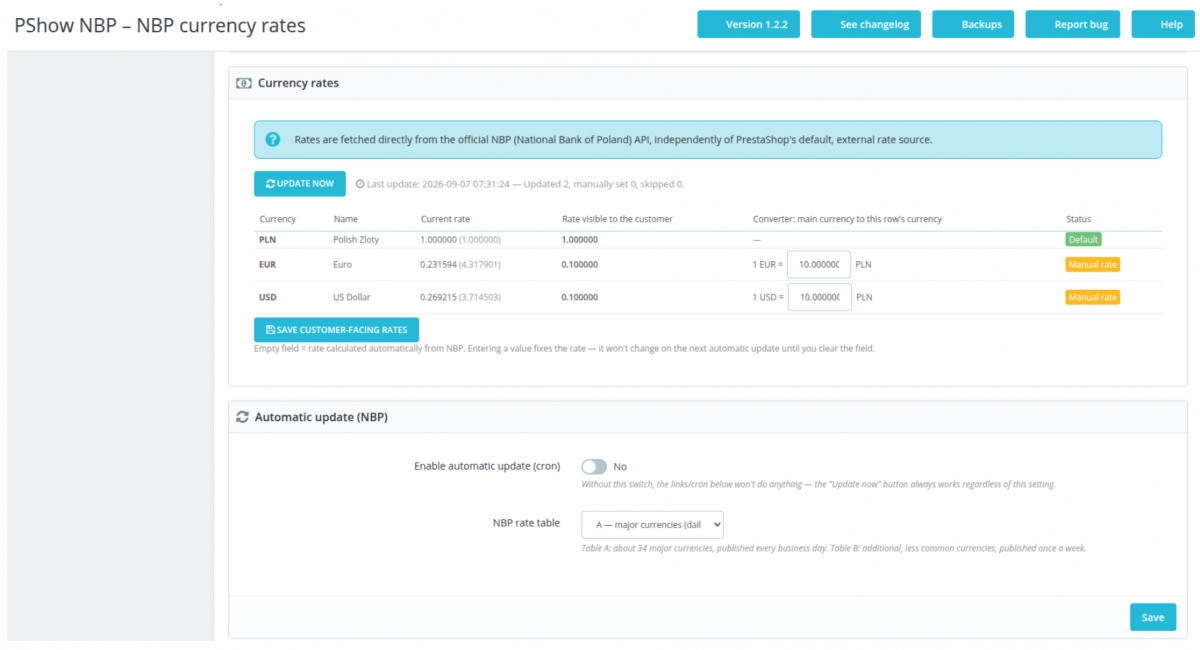
Task: Click Save customer-facing rates button
Action: [336, 330]
